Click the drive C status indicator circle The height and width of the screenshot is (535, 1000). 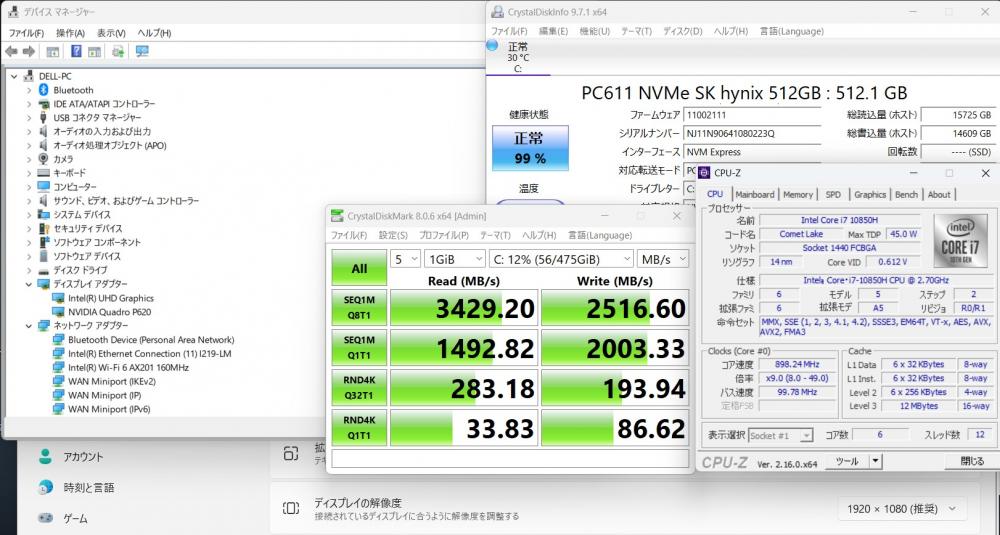pyautogui.click(x=492, y=46)
